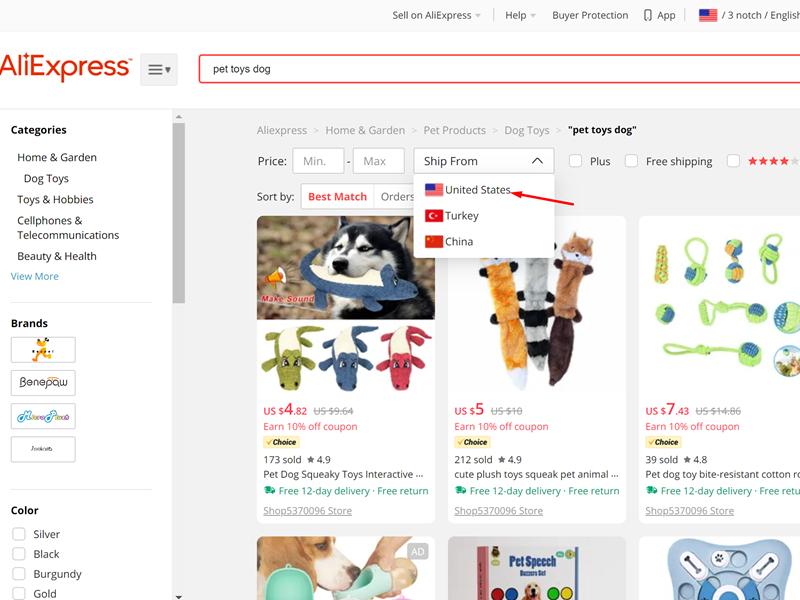Check the Silver color filter

click(x=17, y=534)
